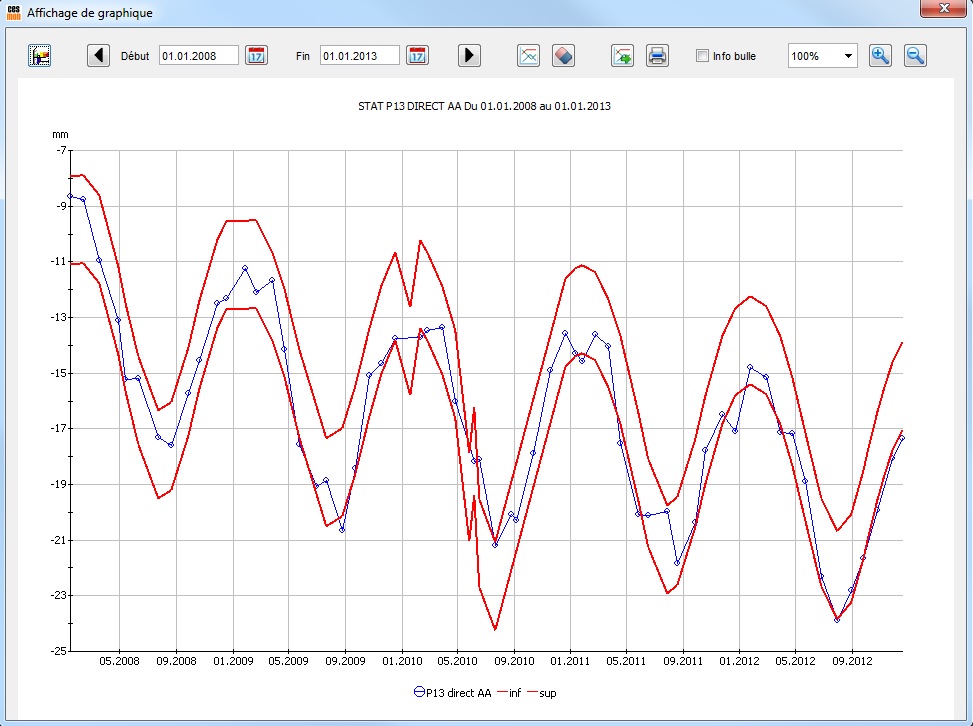Screen dimensions: 973x726
Task: Advance to next period with right arrow
Action: [x=469, y=56]
